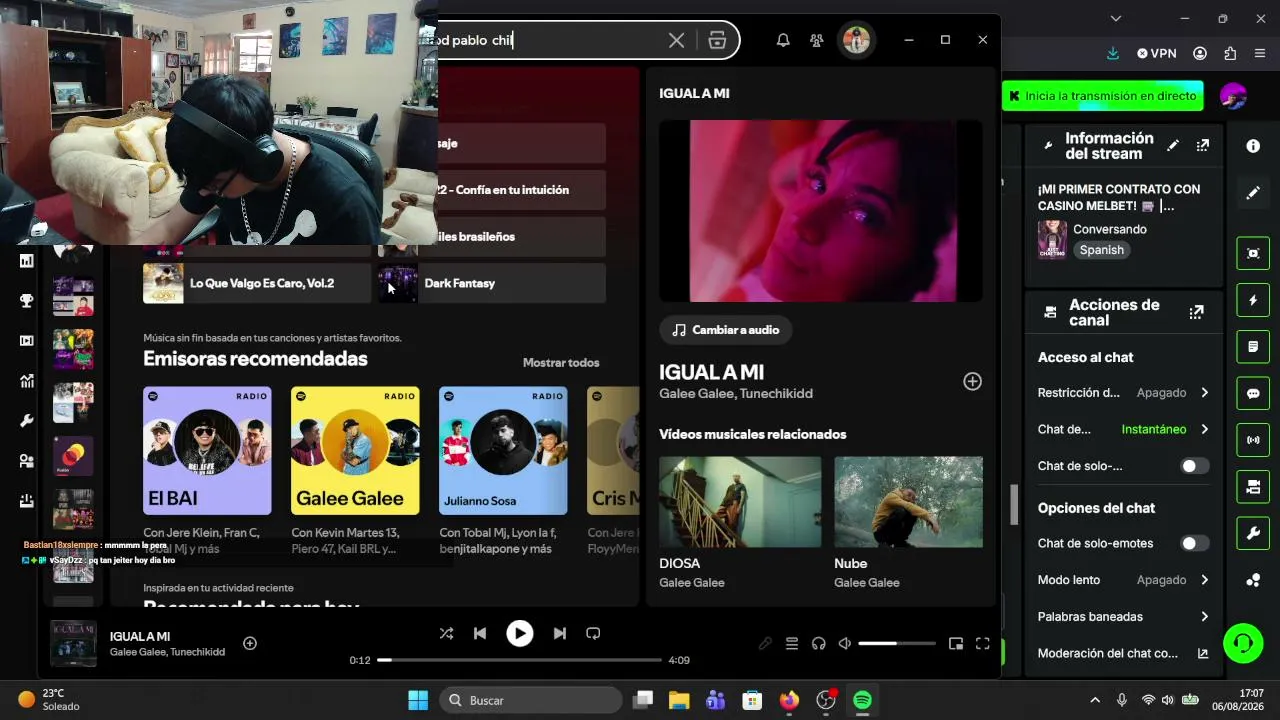Image resolution: width=1280 pixels, height=720 pixels.
Task: Add IGUAL A MI to library in video panel
Action: pos(972,381)
